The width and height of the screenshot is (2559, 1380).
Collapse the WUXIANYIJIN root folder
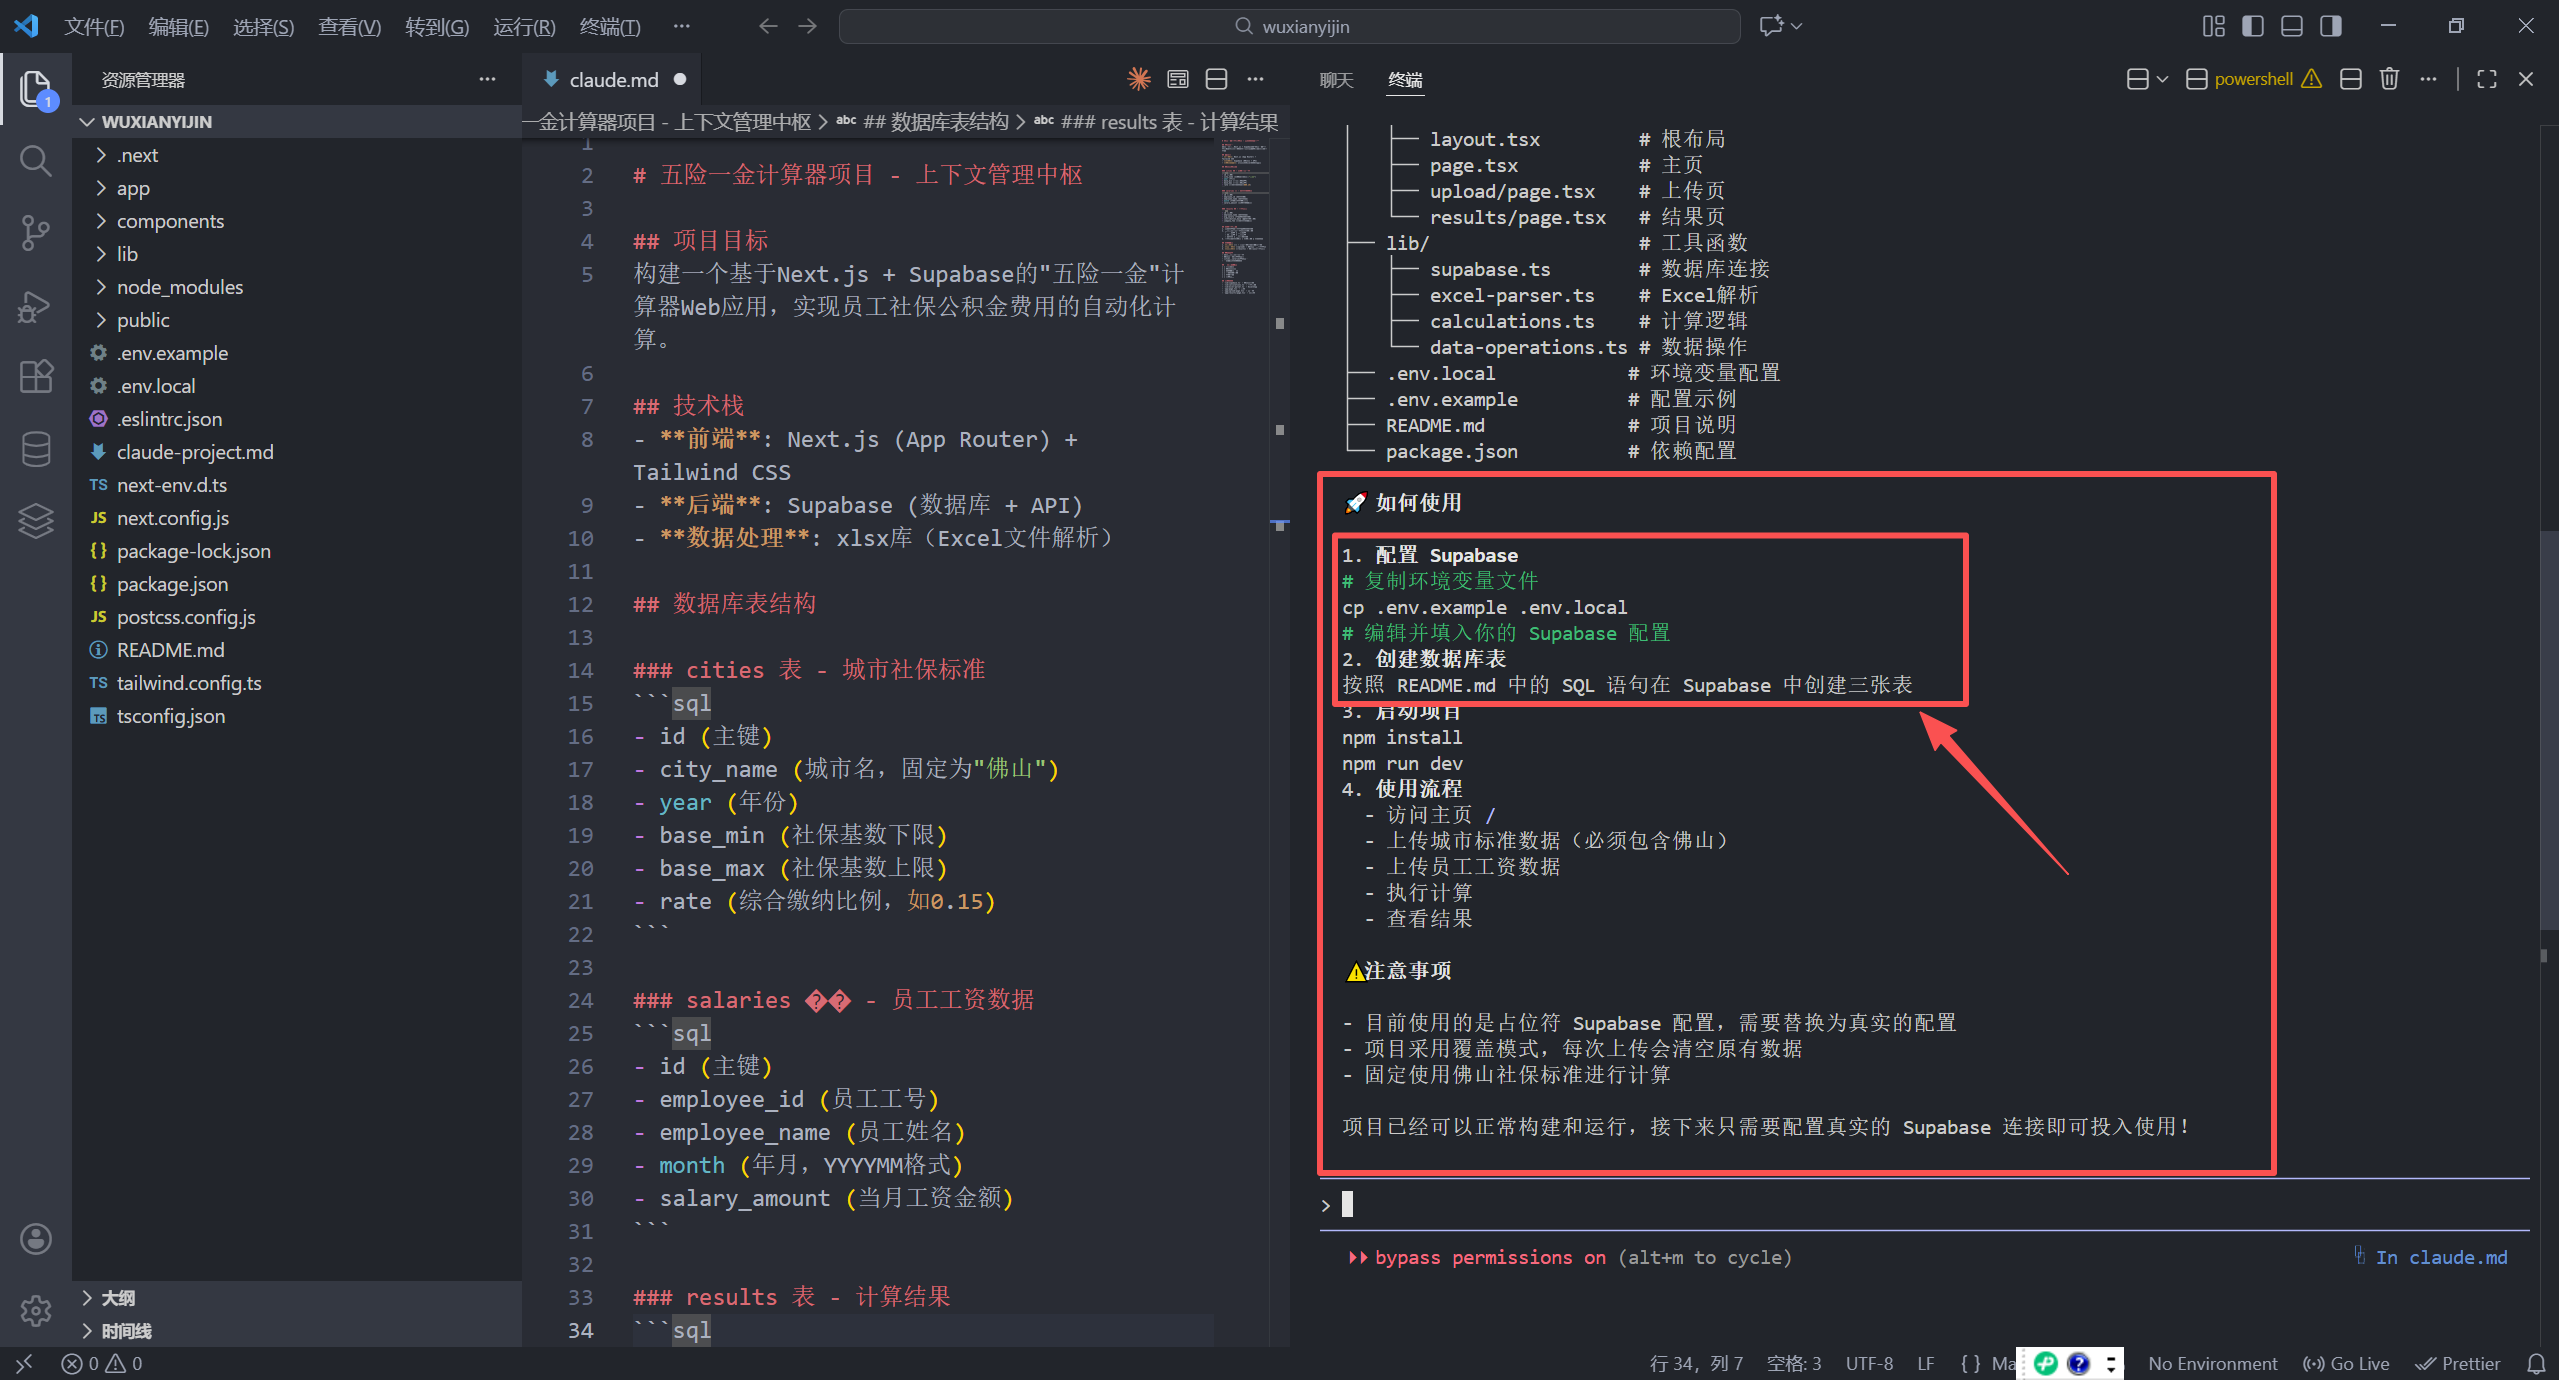(298, 121)
